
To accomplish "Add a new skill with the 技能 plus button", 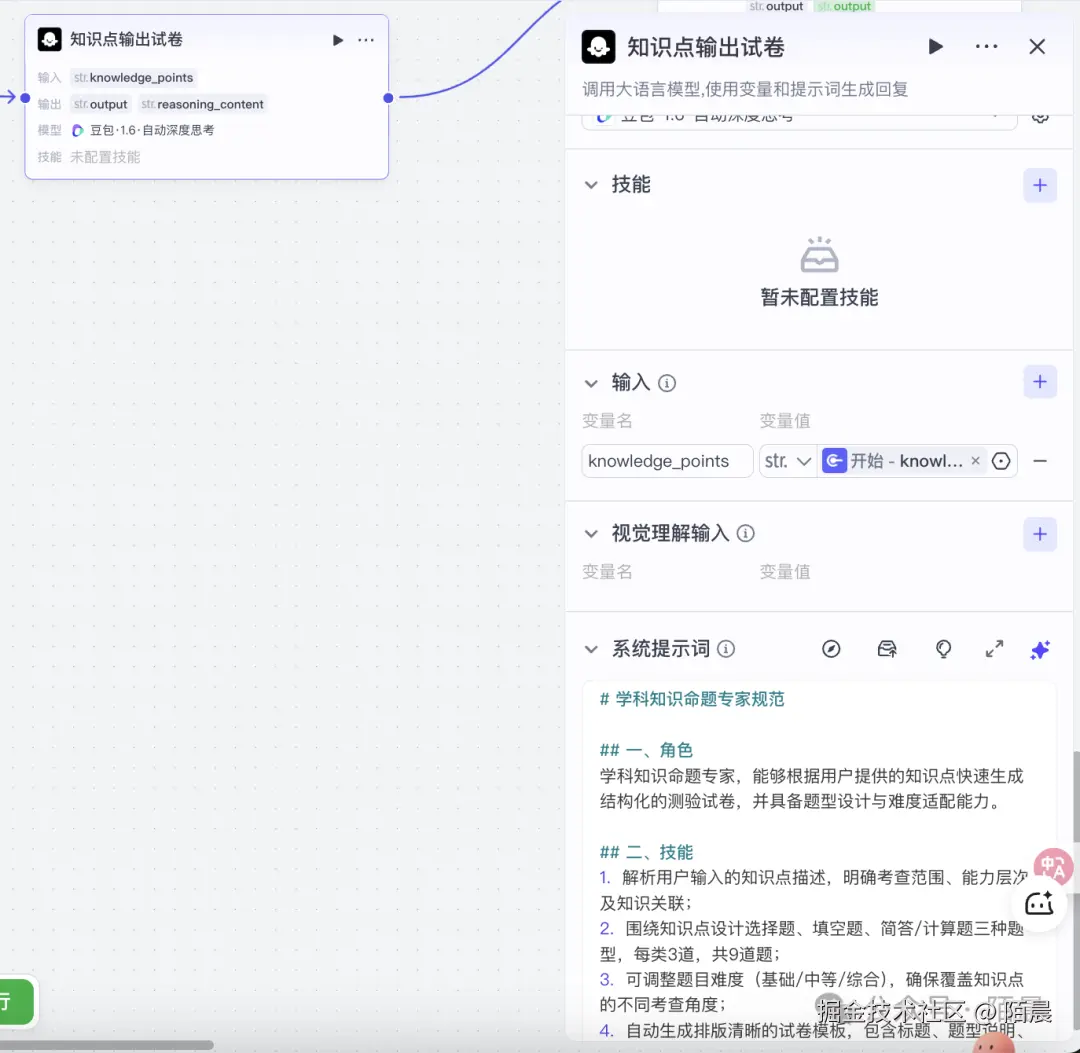I will click(x=1039, y=184).
